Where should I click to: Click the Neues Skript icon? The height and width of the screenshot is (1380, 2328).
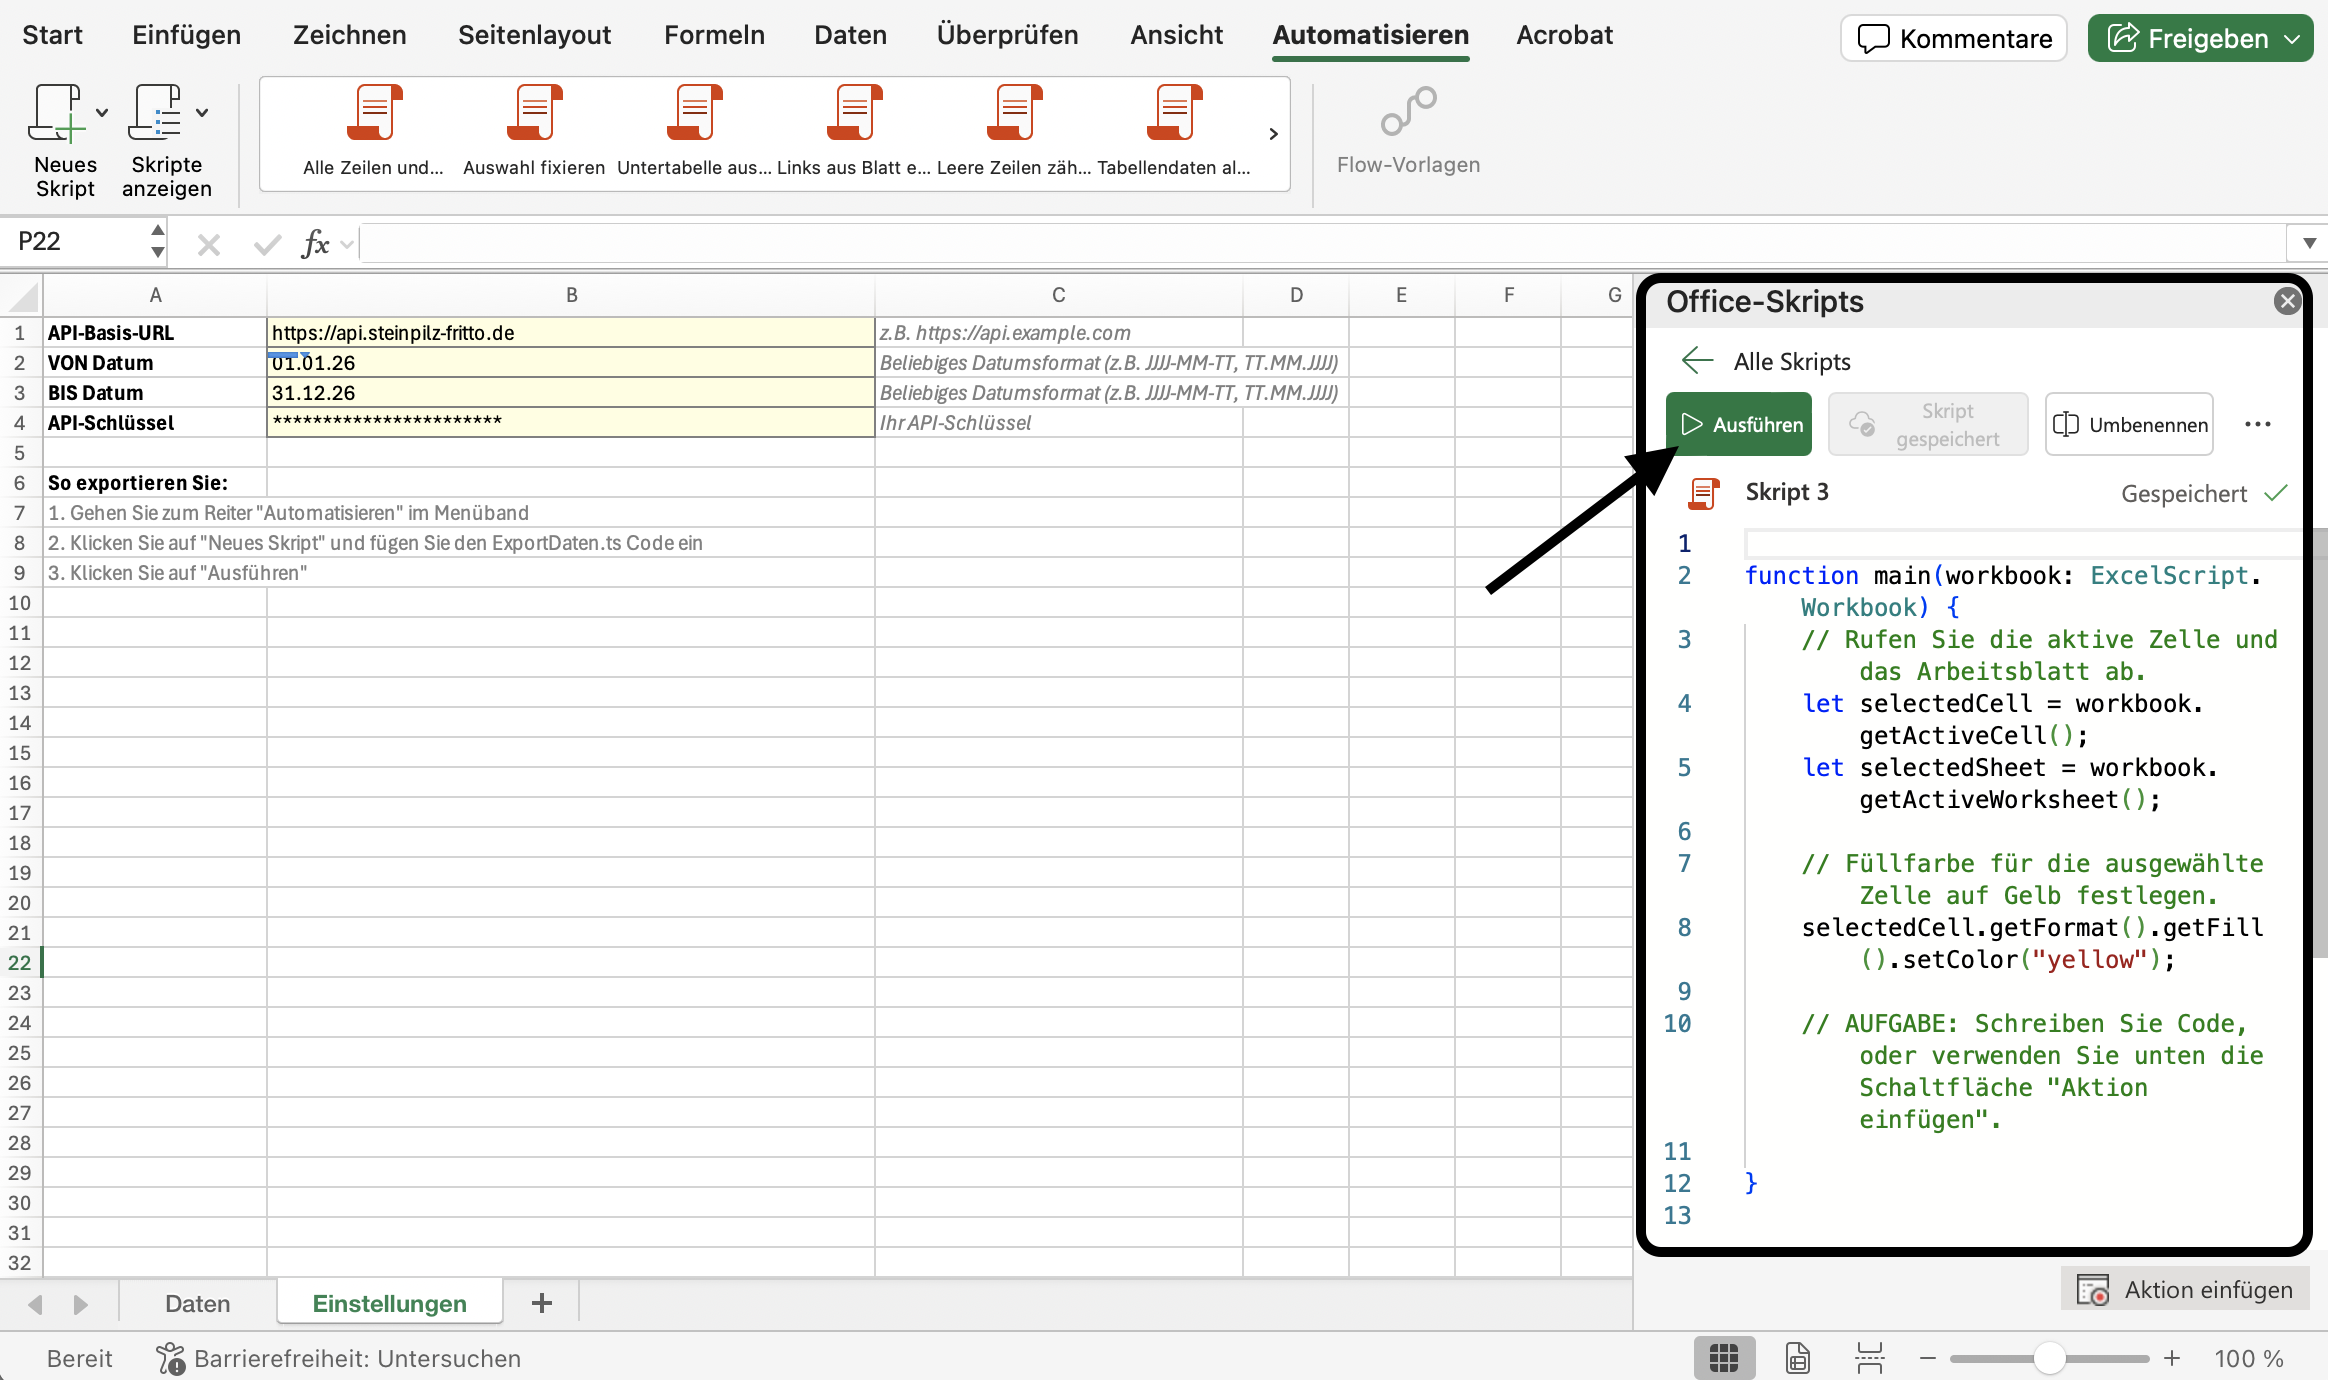[56, 114]
